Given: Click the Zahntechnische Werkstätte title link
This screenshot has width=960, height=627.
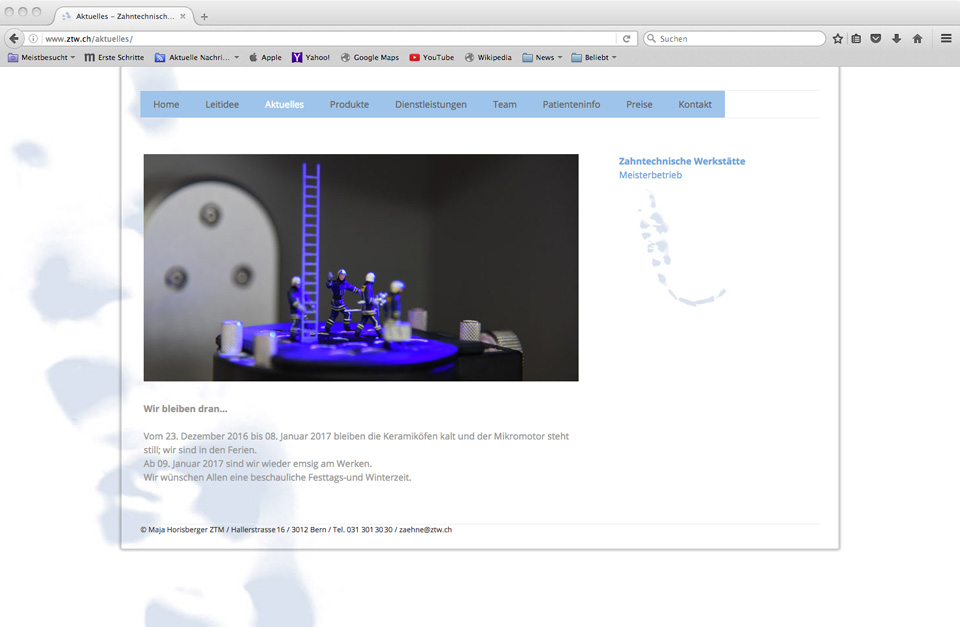Looking at the screenshot, I should click(682, 161).
